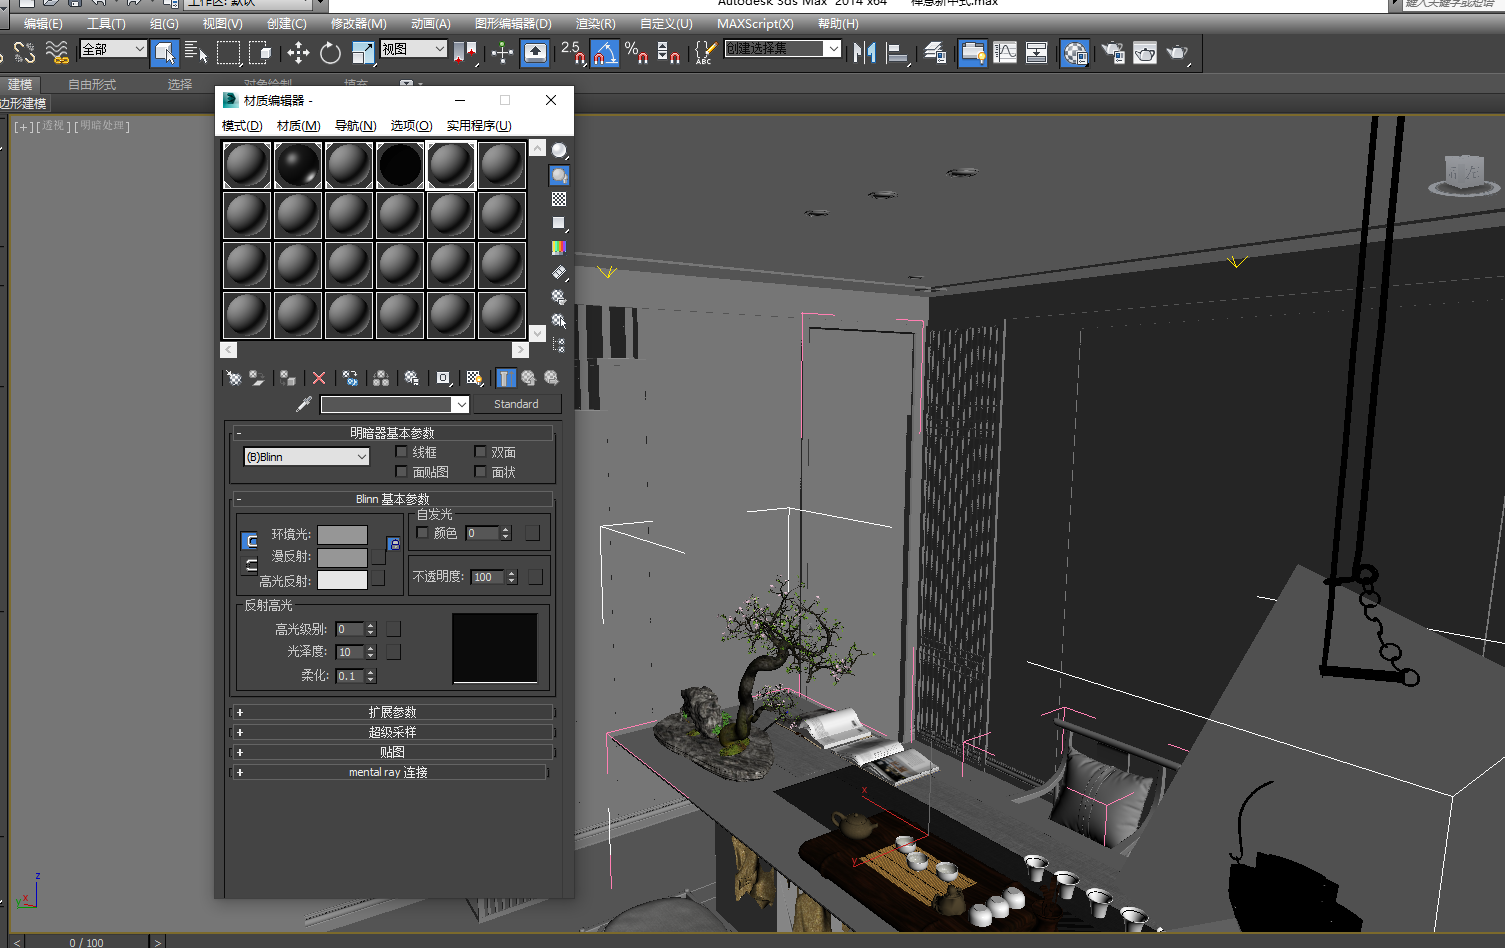Toggle the Show End Result button
This screenshot has height=948, width=1505.
506,378
